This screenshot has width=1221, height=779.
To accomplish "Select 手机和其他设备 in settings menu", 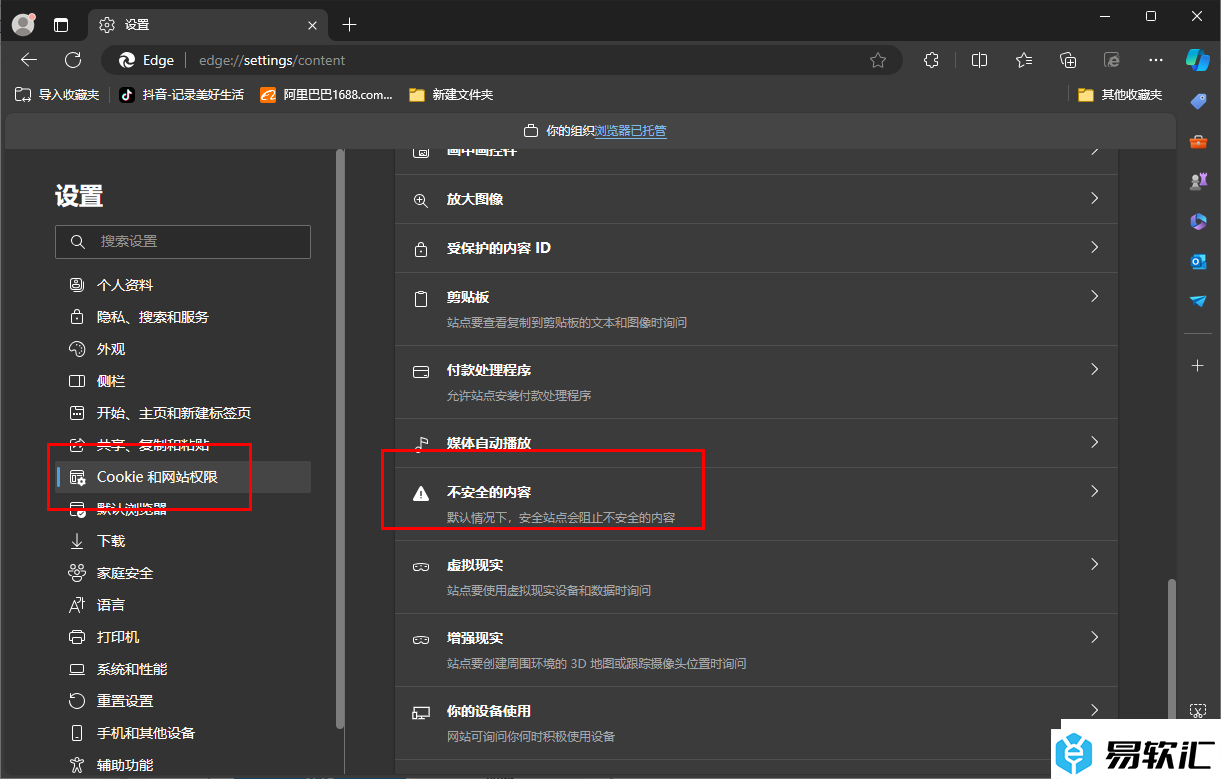I will (x=183, y=733).
